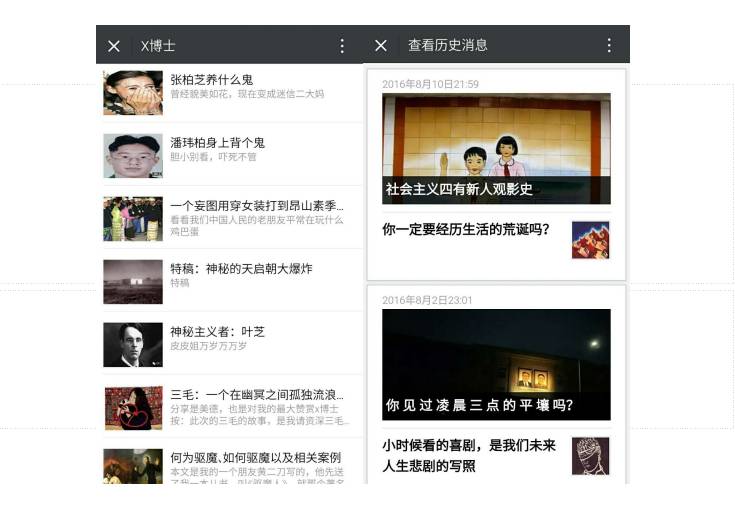The width and height of the screenshot is (735, 522).
Task: Tap thumbnail next to 特稿 article
Action: click(x=133, y=281)
